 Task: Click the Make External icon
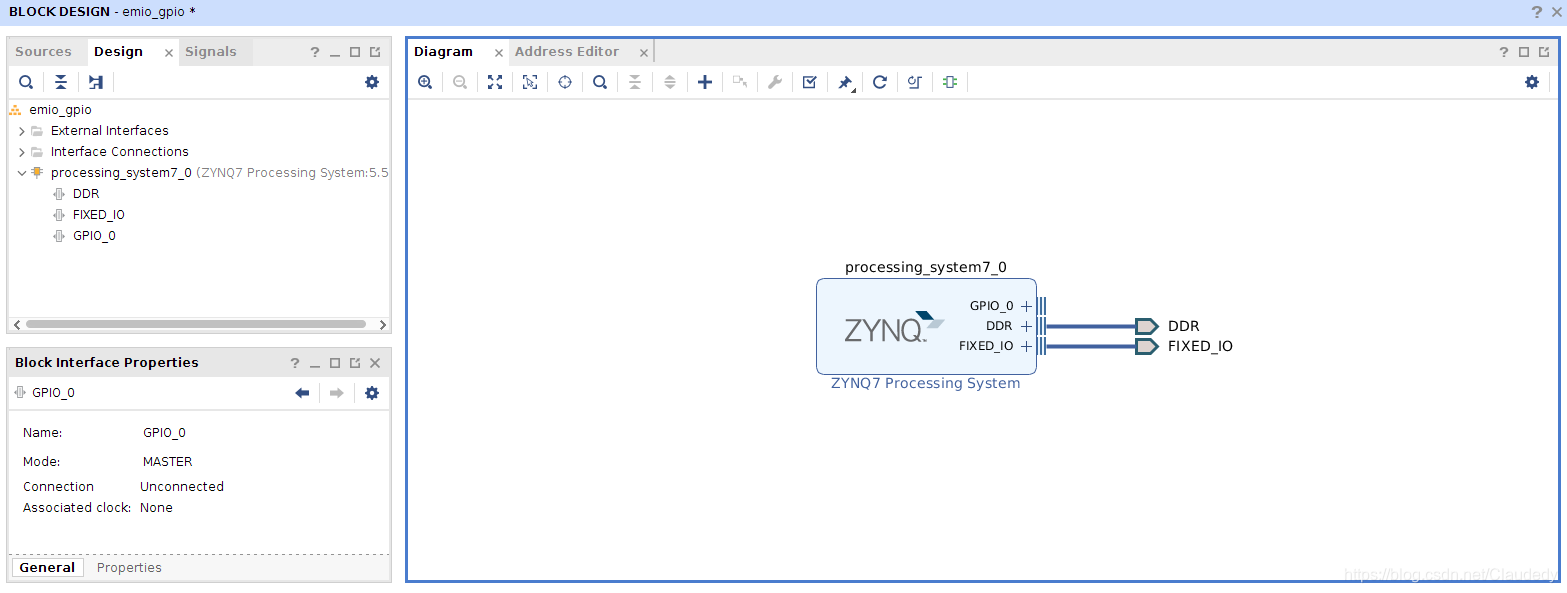[740, 82]
